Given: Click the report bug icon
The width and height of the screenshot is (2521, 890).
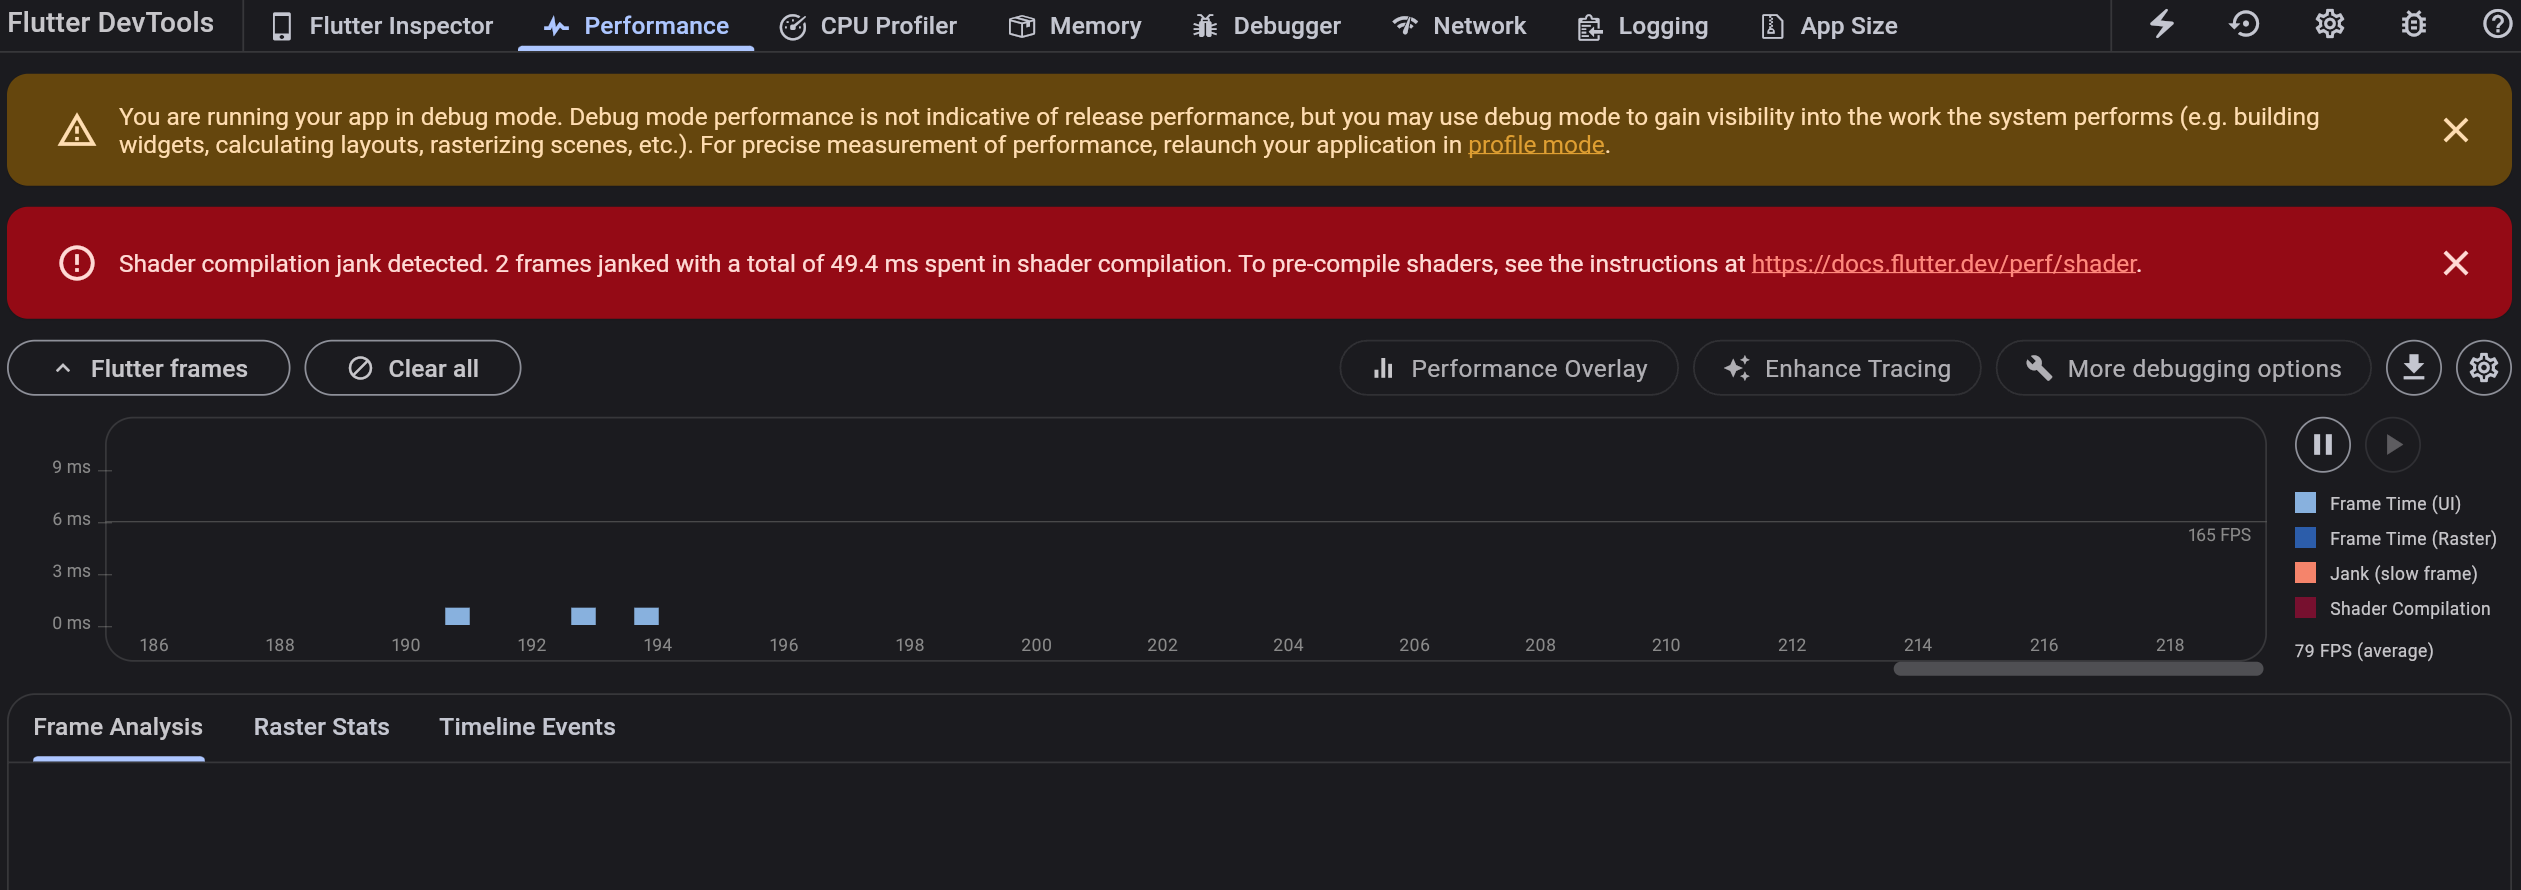Looking at the screenshot, I should (2413, 24).
